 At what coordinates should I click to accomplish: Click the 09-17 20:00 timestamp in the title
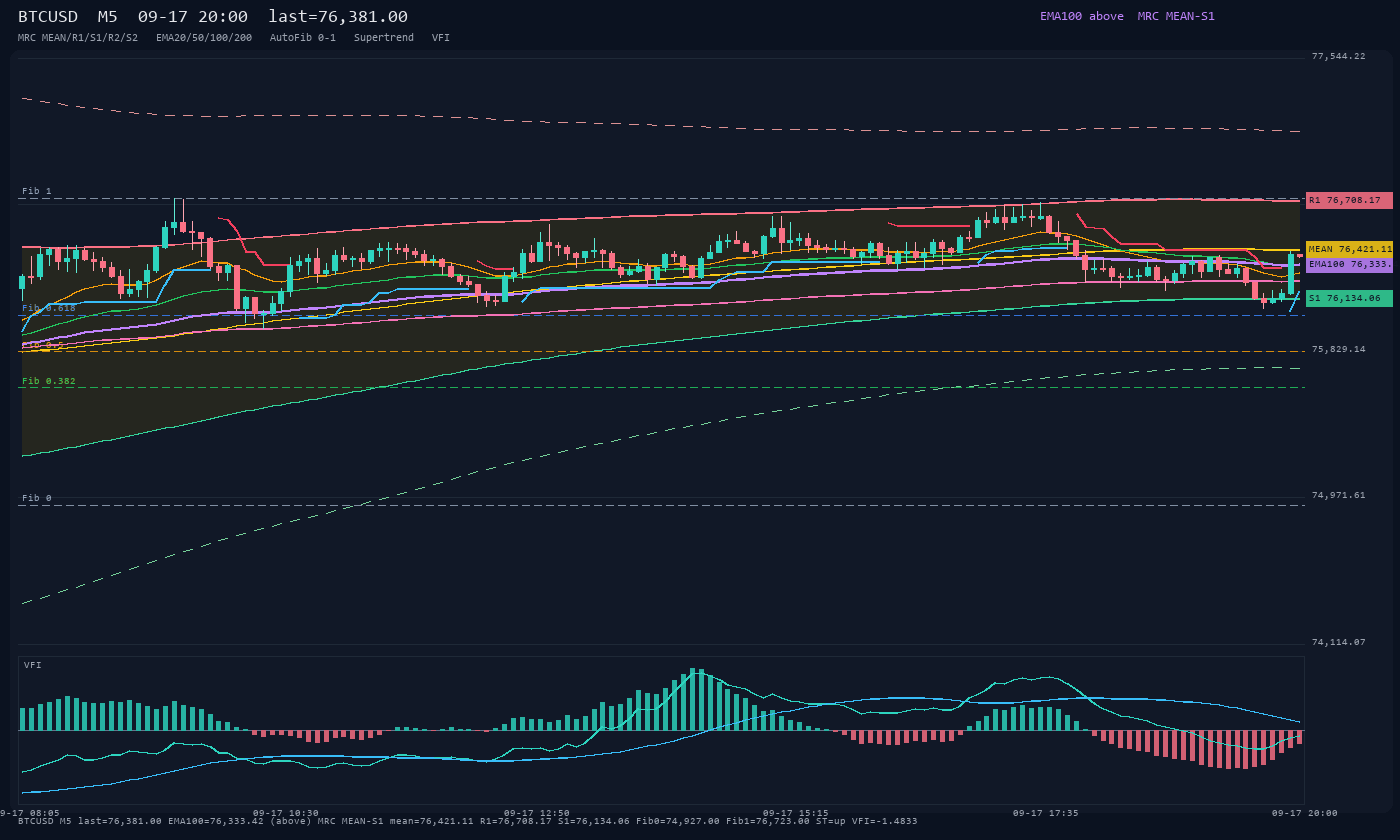pyautogui.click(x=193, y=17)
